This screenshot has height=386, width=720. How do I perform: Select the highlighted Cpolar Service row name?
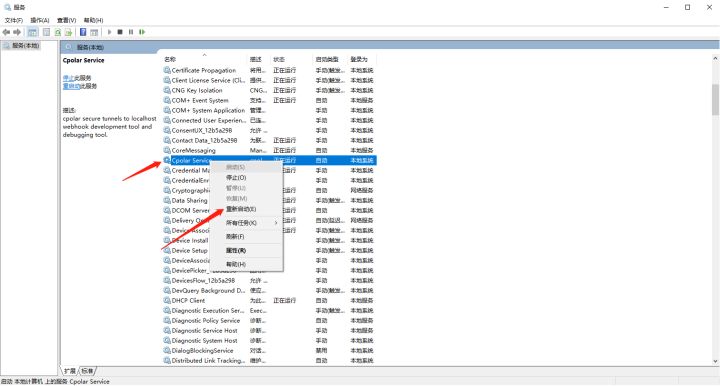[191, 161]
